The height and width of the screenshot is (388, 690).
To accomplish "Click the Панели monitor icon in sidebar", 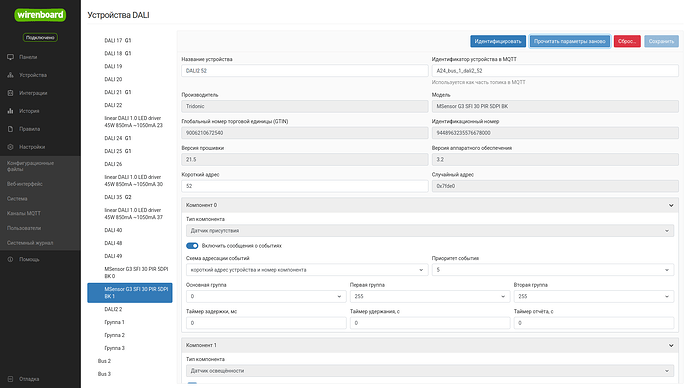I will (x=10, y=57).
